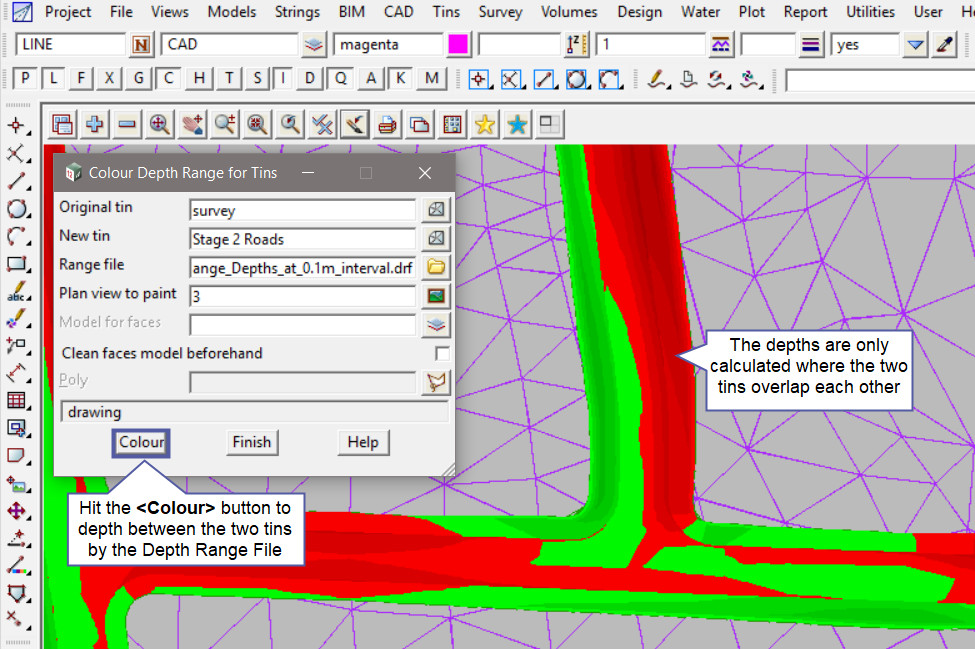Click the New tin input field
975x649 pixels.
pos(302,239)
